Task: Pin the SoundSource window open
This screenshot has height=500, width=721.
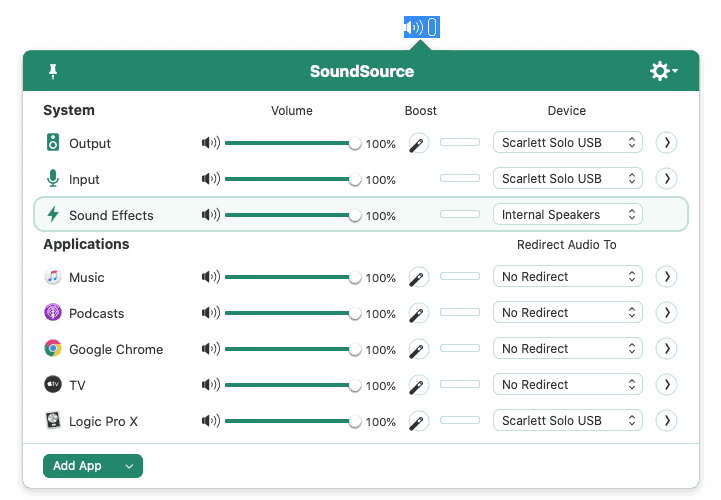Action: (x=53, y=71)
